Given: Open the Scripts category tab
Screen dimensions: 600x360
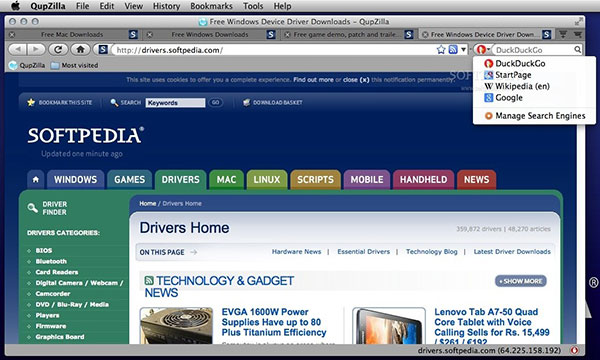Looking at the screenshot, I should coord(315,179).
